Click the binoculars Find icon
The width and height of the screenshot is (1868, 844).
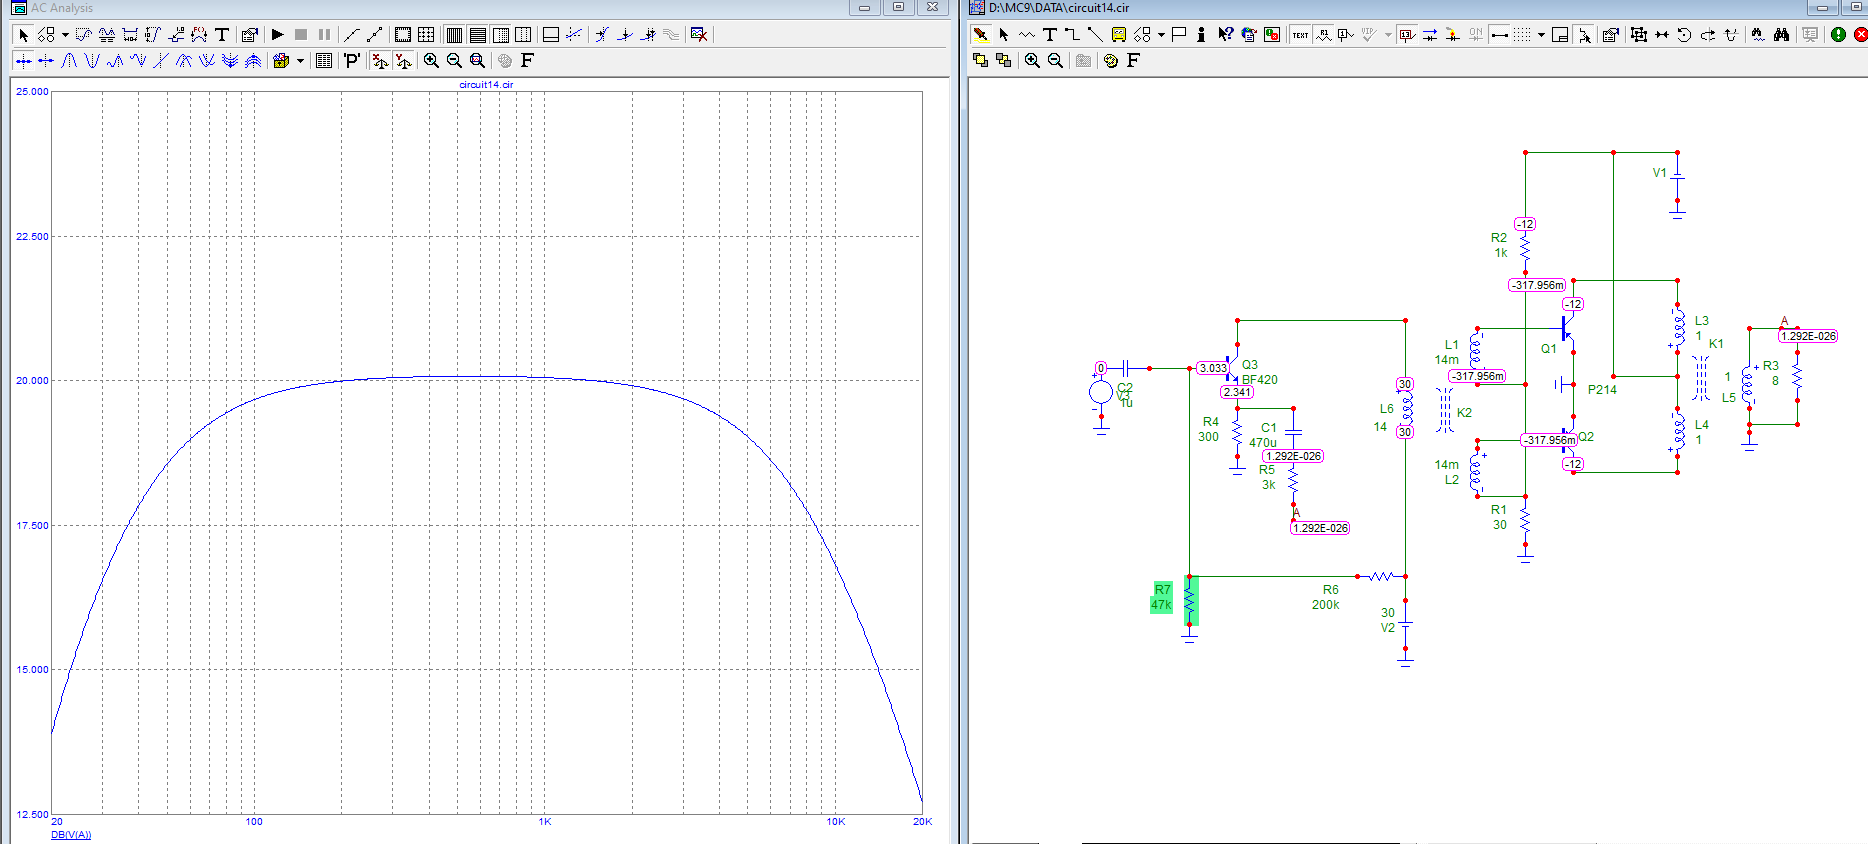click(x=1781, y=35)
